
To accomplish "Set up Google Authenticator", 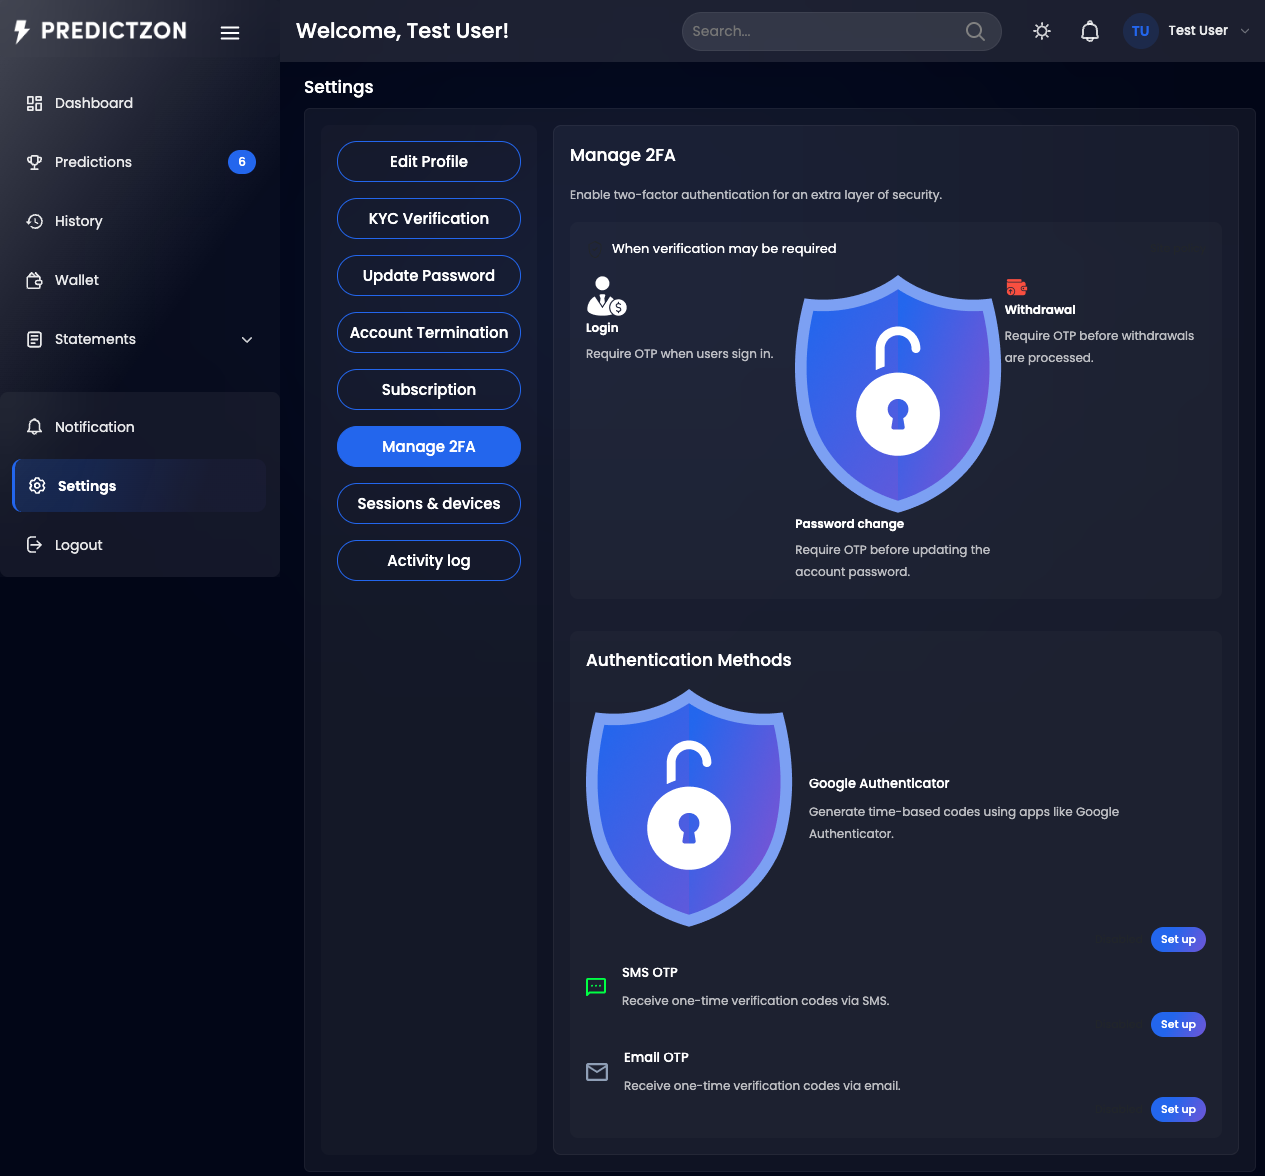I will coord(1178,940).
